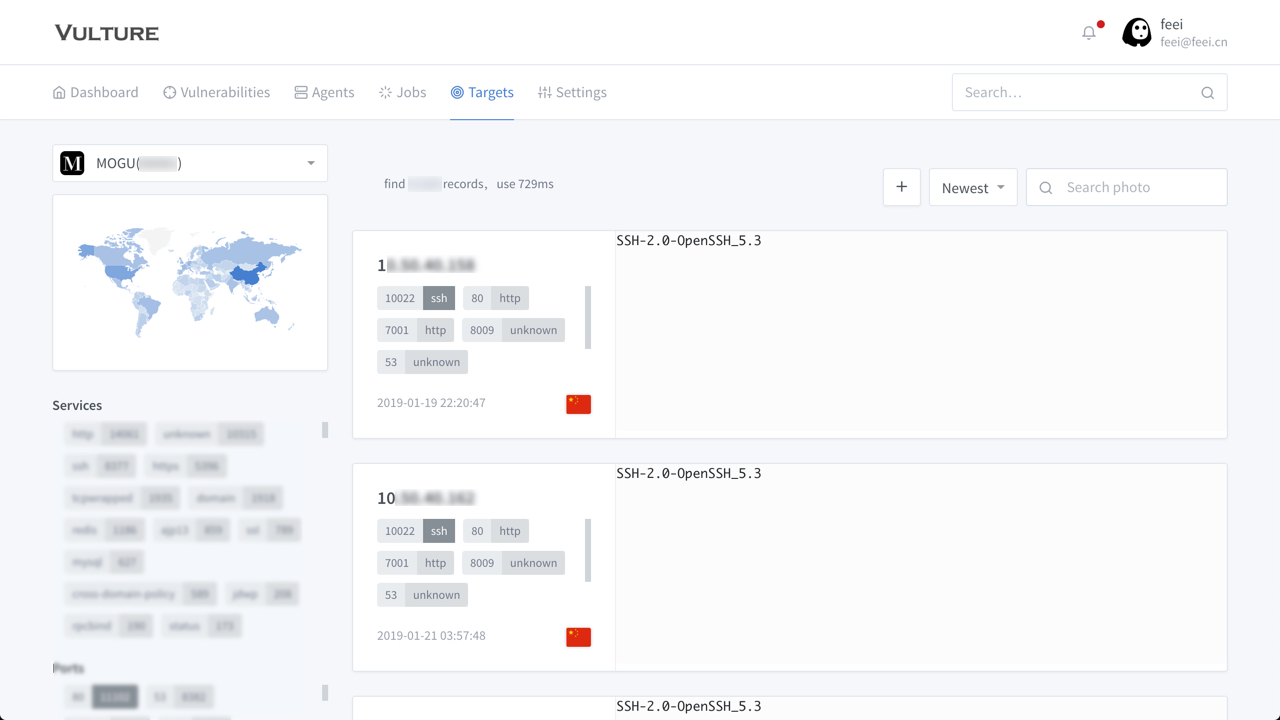Select 53 unknown tag in first card
Image resolution: width=1280 pixels, height=720 pixels.
pyautogui.click(x=422, y=362)
